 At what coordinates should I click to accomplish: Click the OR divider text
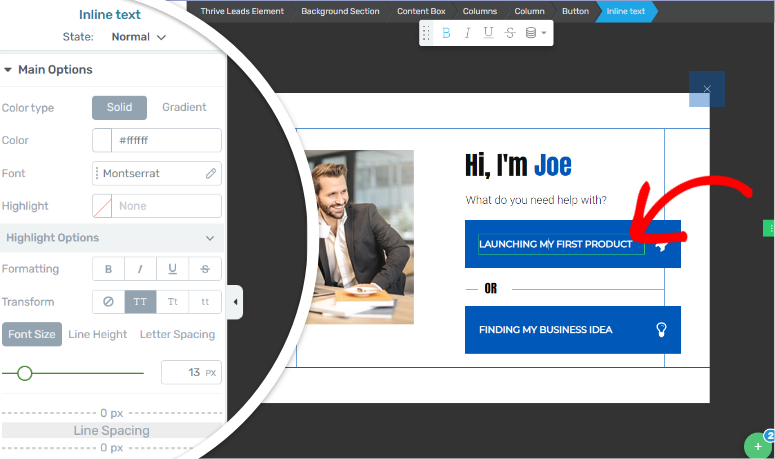490,289
